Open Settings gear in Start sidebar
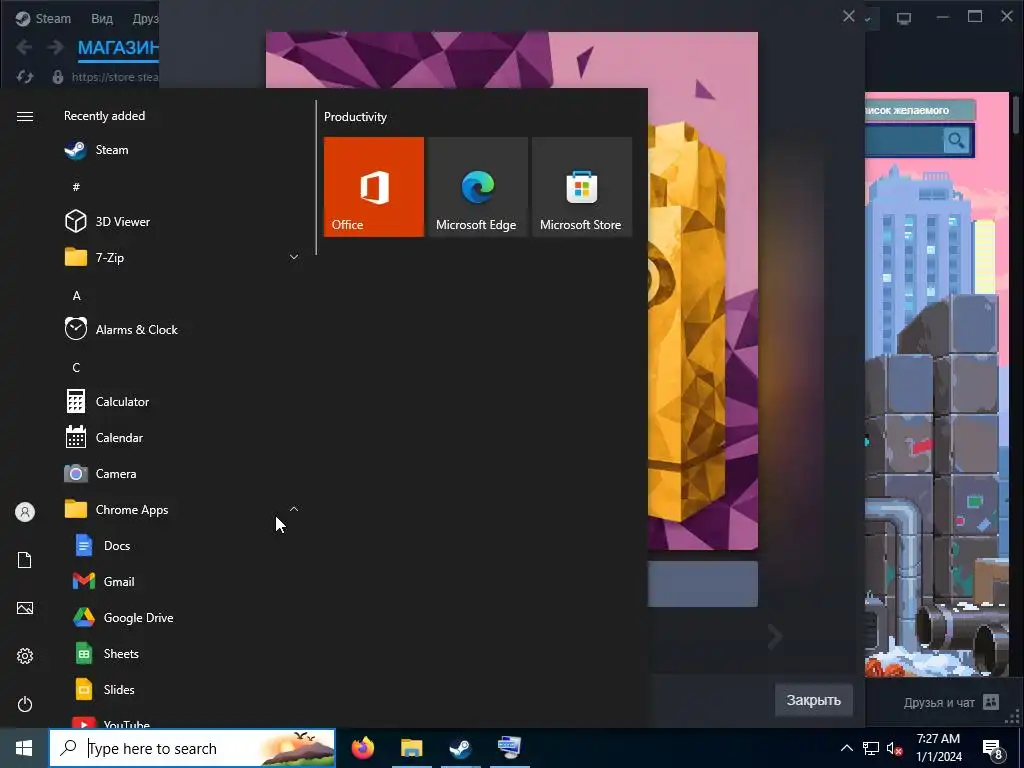Viewport: 1024px width, 768px height. click(25, 656)
